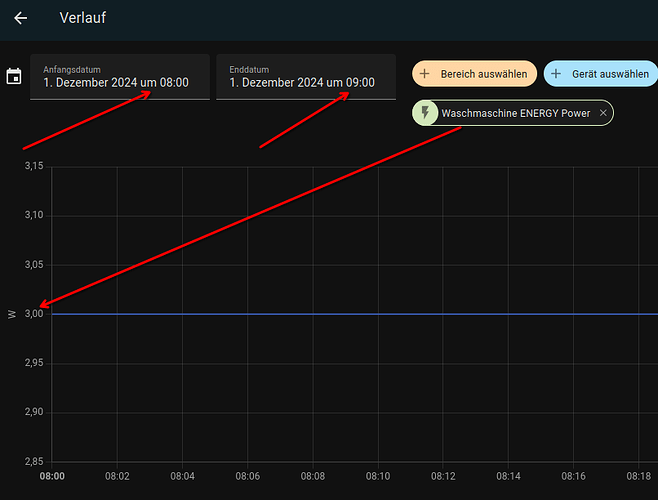
Task: Click the 08:10 x-axis label
Action: (378, 476)
